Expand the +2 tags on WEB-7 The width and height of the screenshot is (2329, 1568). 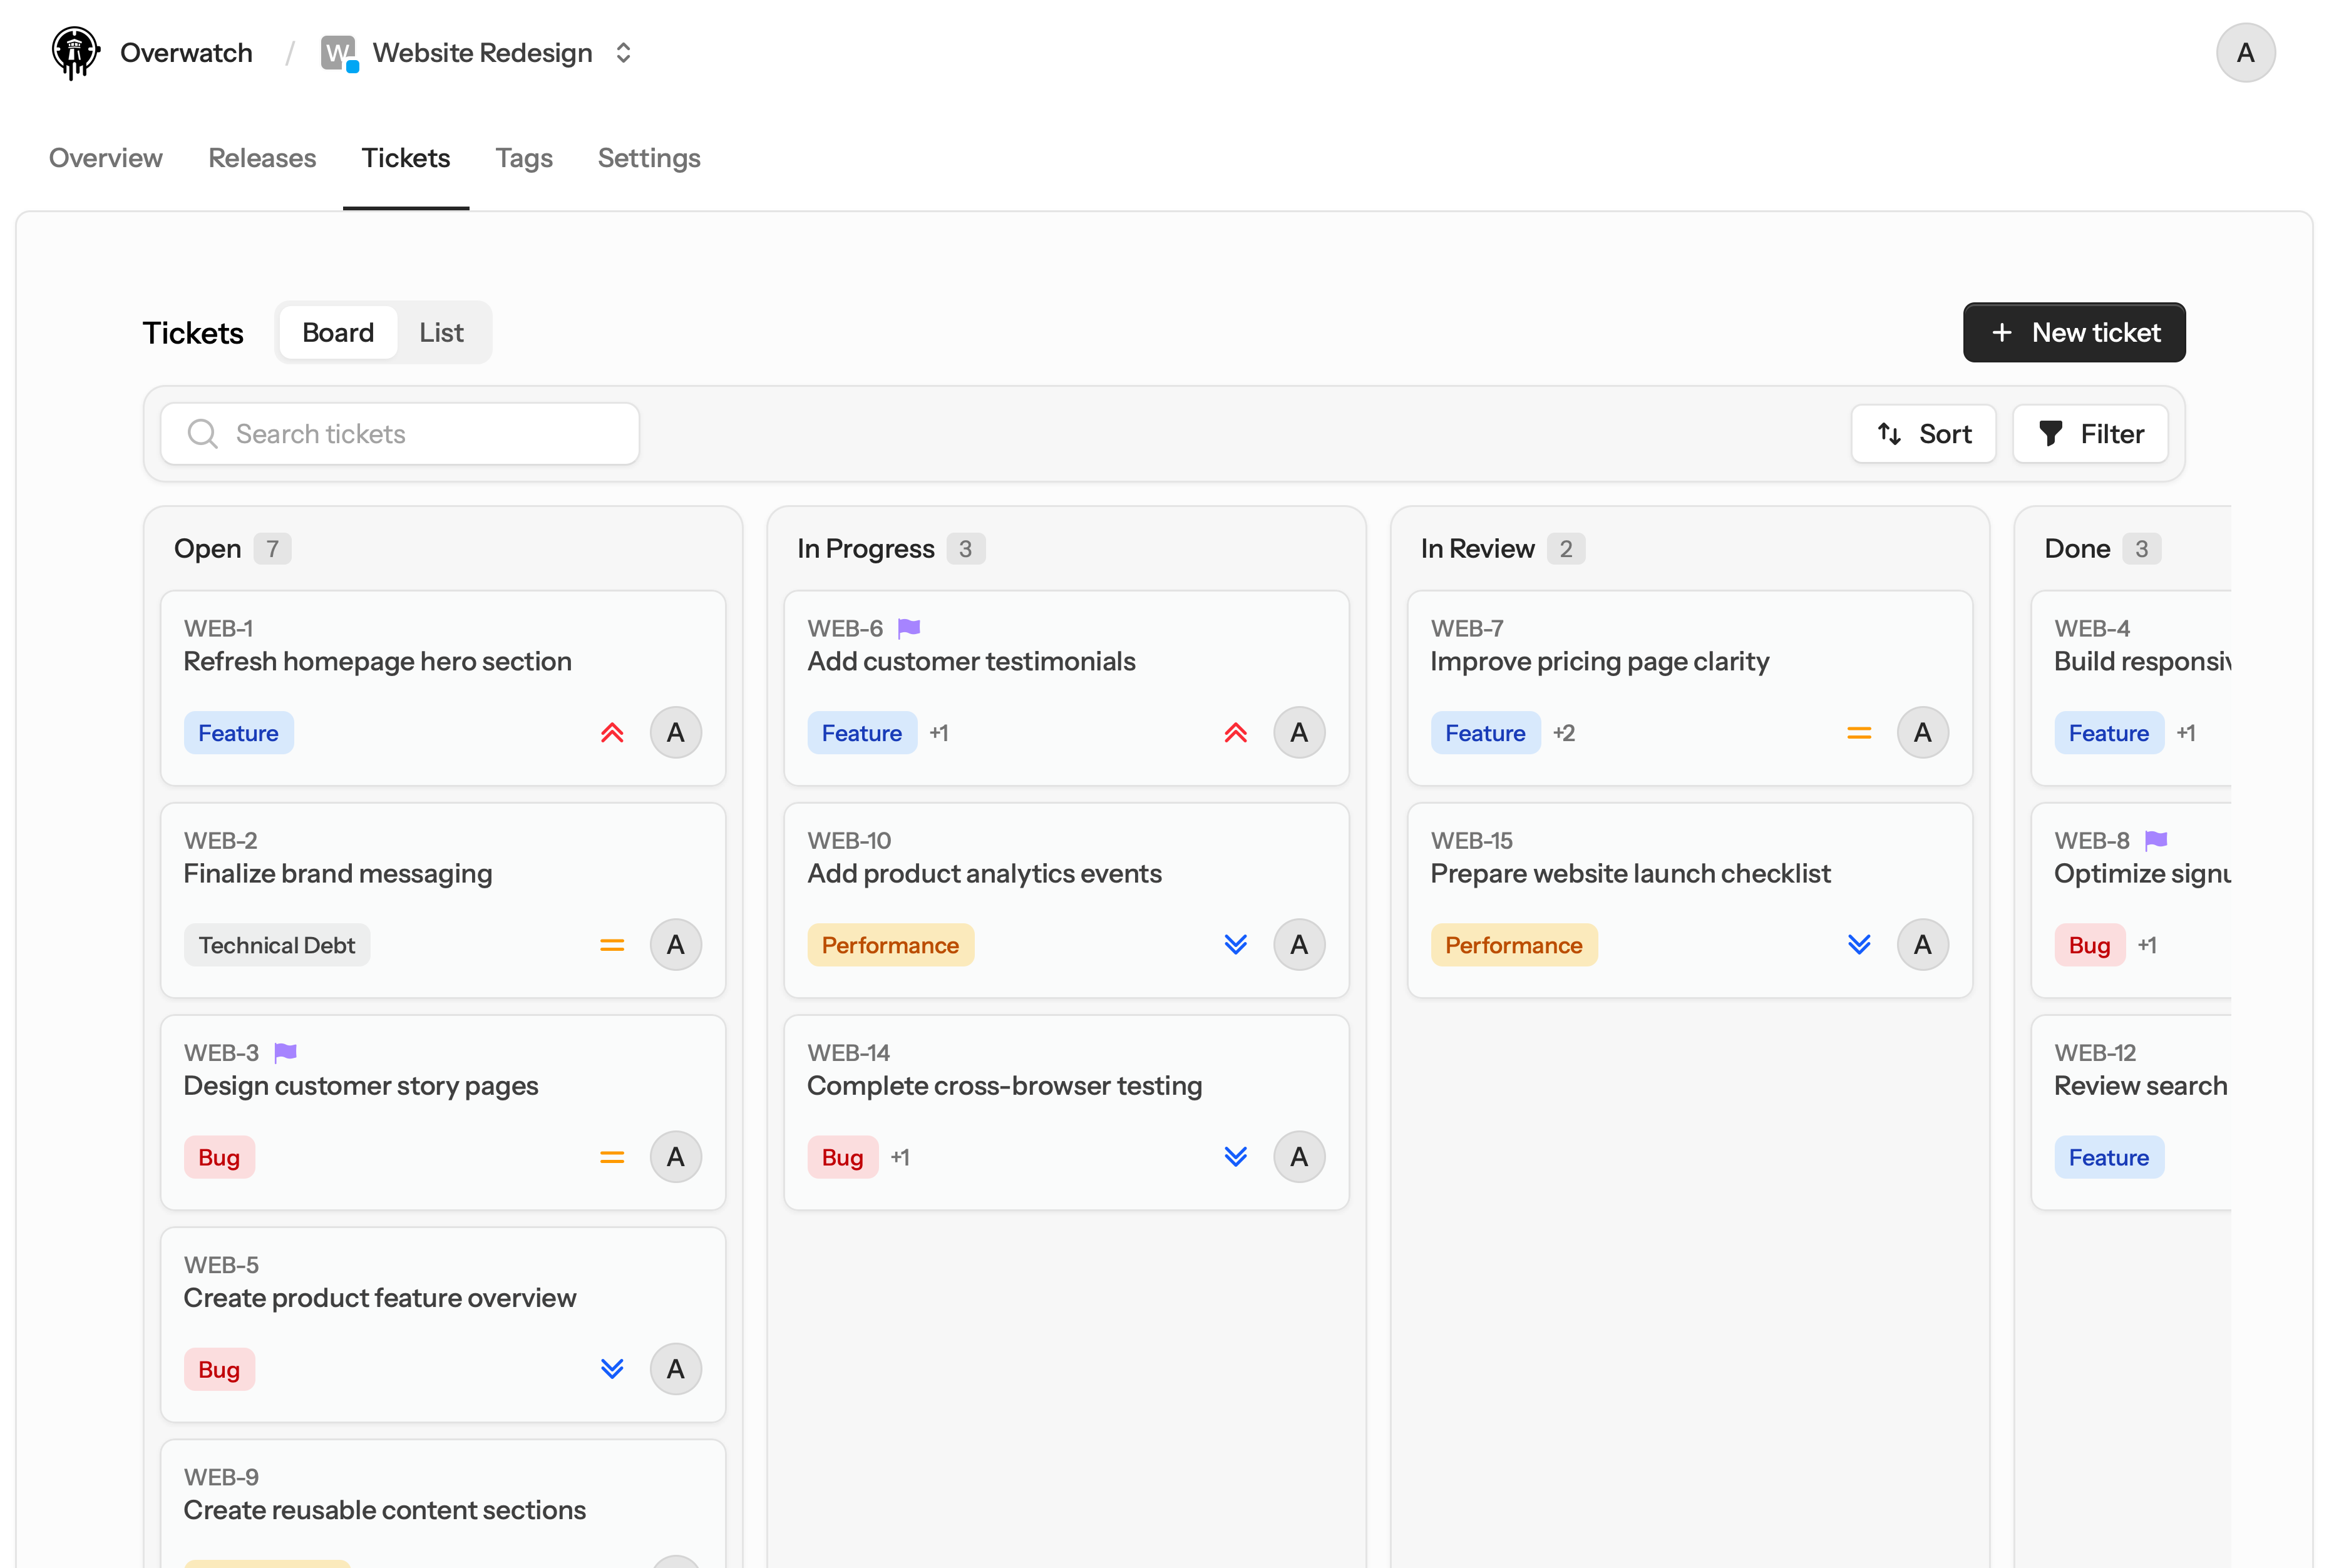click(1564, 733)
